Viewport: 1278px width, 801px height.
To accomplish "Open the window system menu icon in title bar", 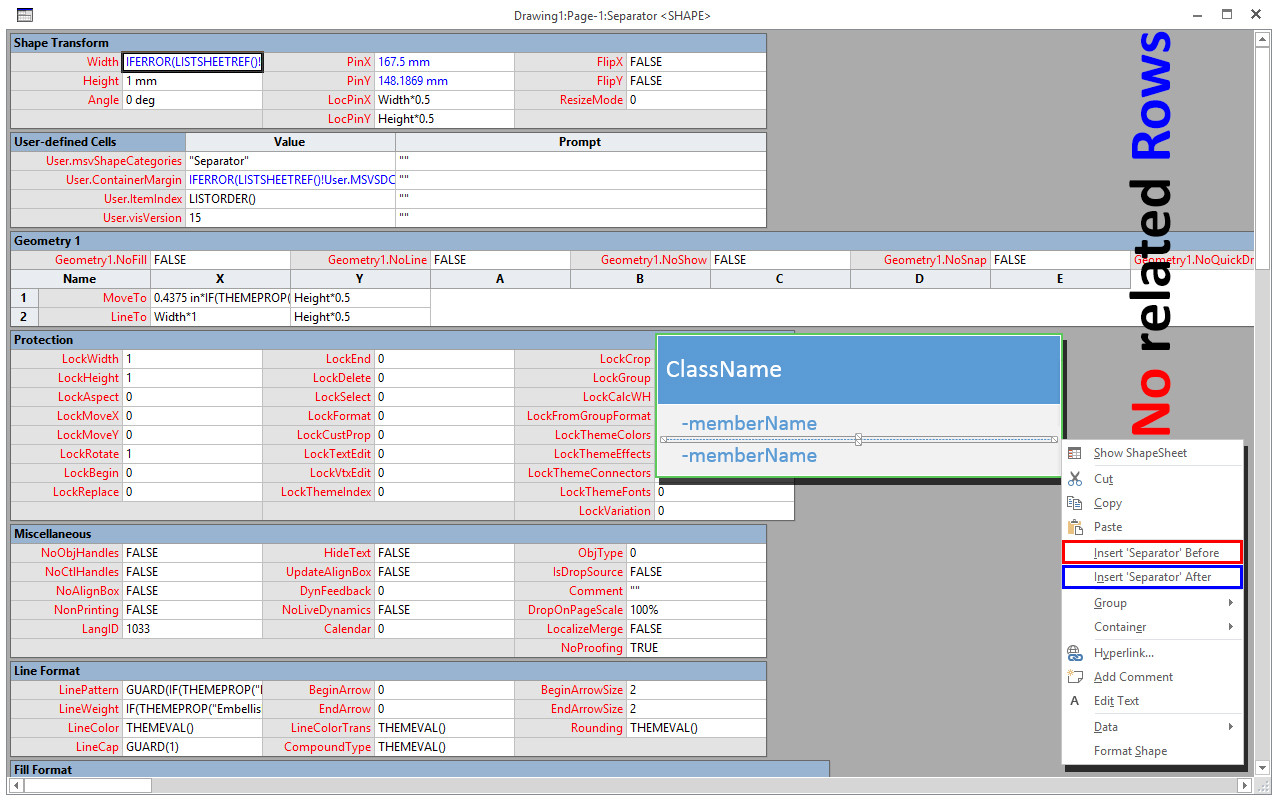I will 25,15.
